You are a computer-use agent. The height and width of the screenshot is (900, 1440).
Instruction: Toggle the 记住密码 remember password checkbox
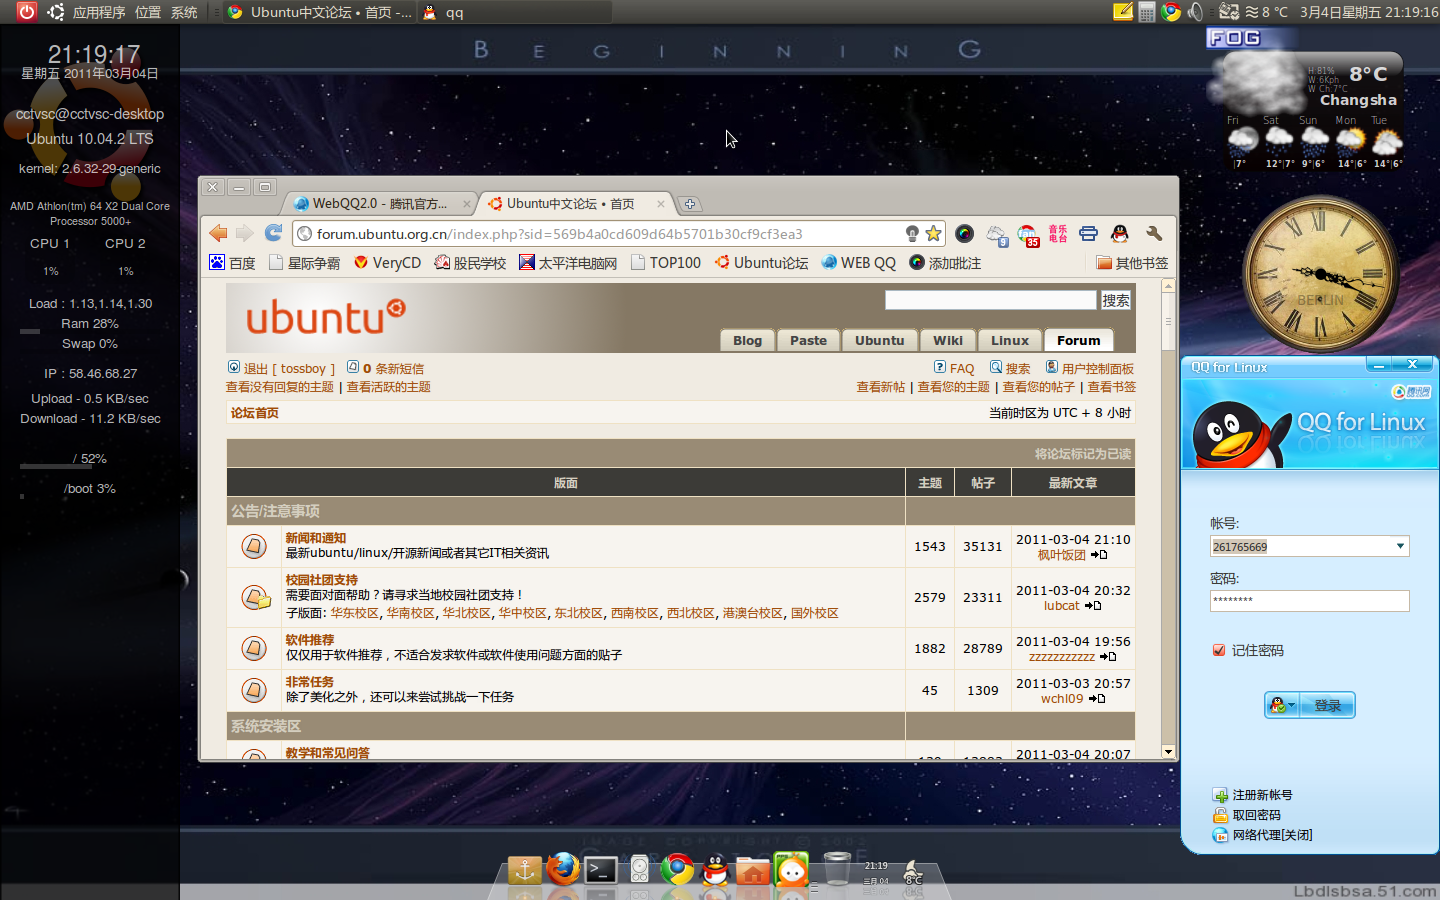[x=1219, y=650]
